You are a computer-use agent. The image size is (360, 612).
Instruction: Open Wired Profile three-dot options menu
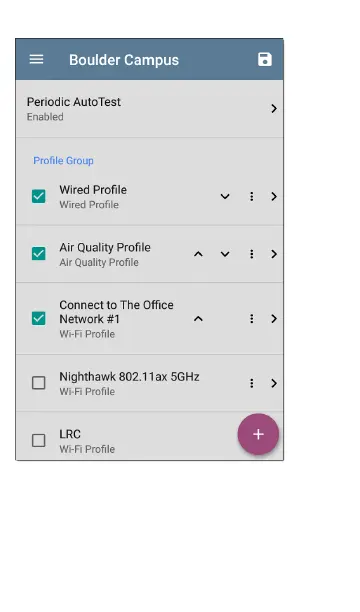point(251,196)
